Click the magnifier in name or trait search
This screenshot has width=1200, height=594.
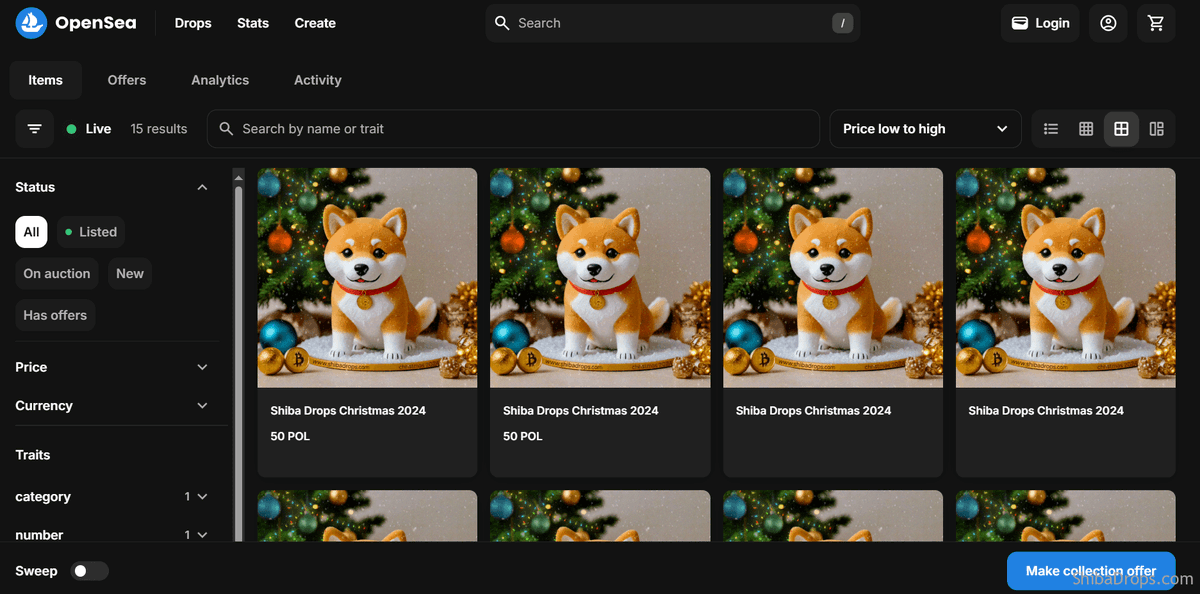pyautogui.click(x=226, y=129)
